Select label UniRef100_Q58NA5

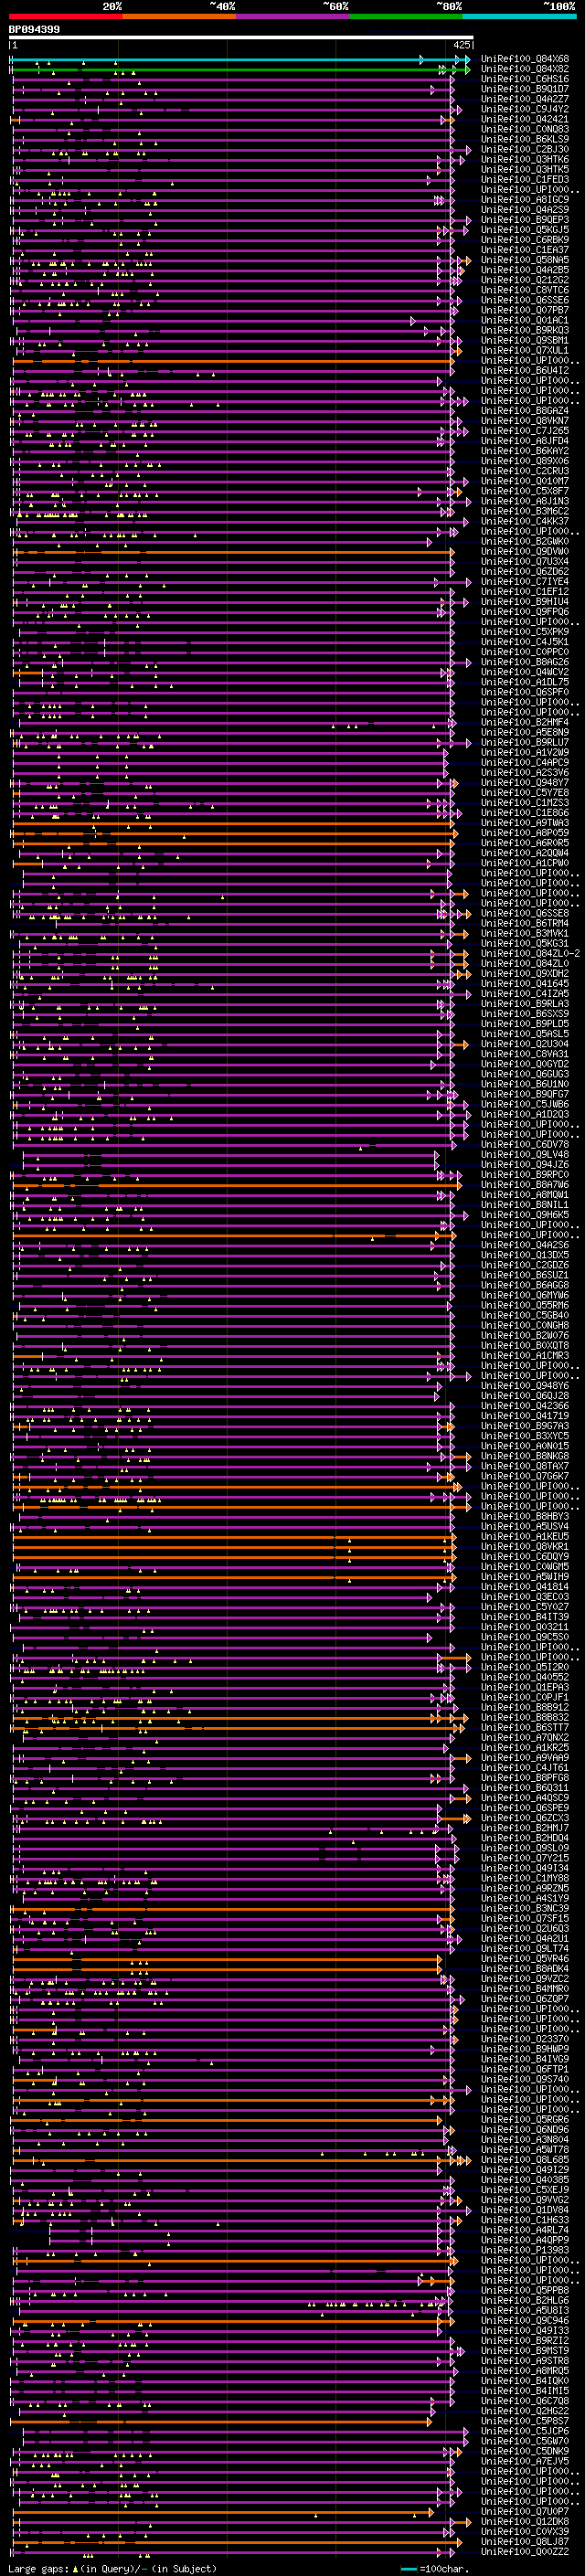(525, 259)
